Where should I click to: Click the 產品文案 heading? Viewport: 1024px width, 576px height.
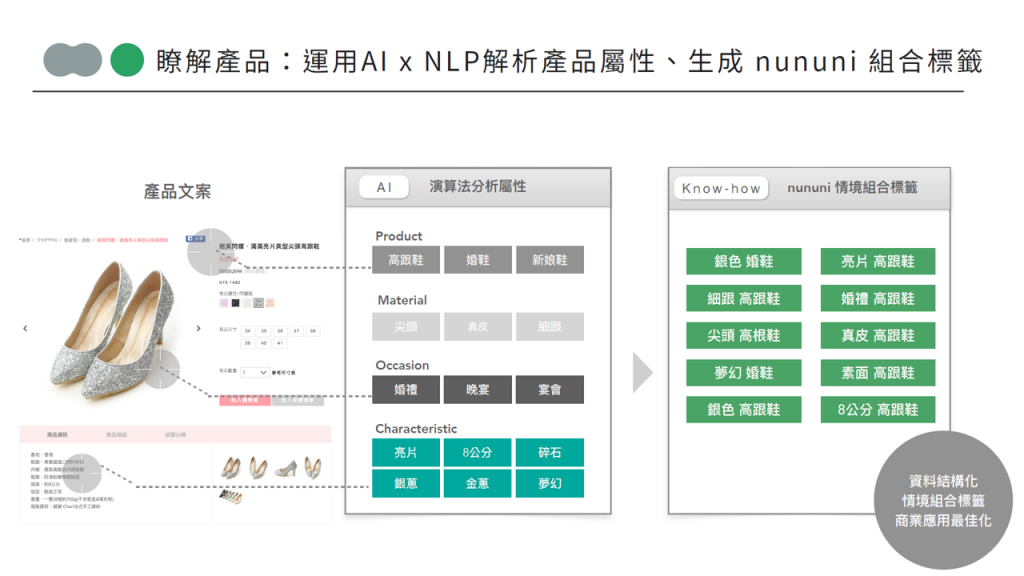pyautogui.click(x=177, y=191)
